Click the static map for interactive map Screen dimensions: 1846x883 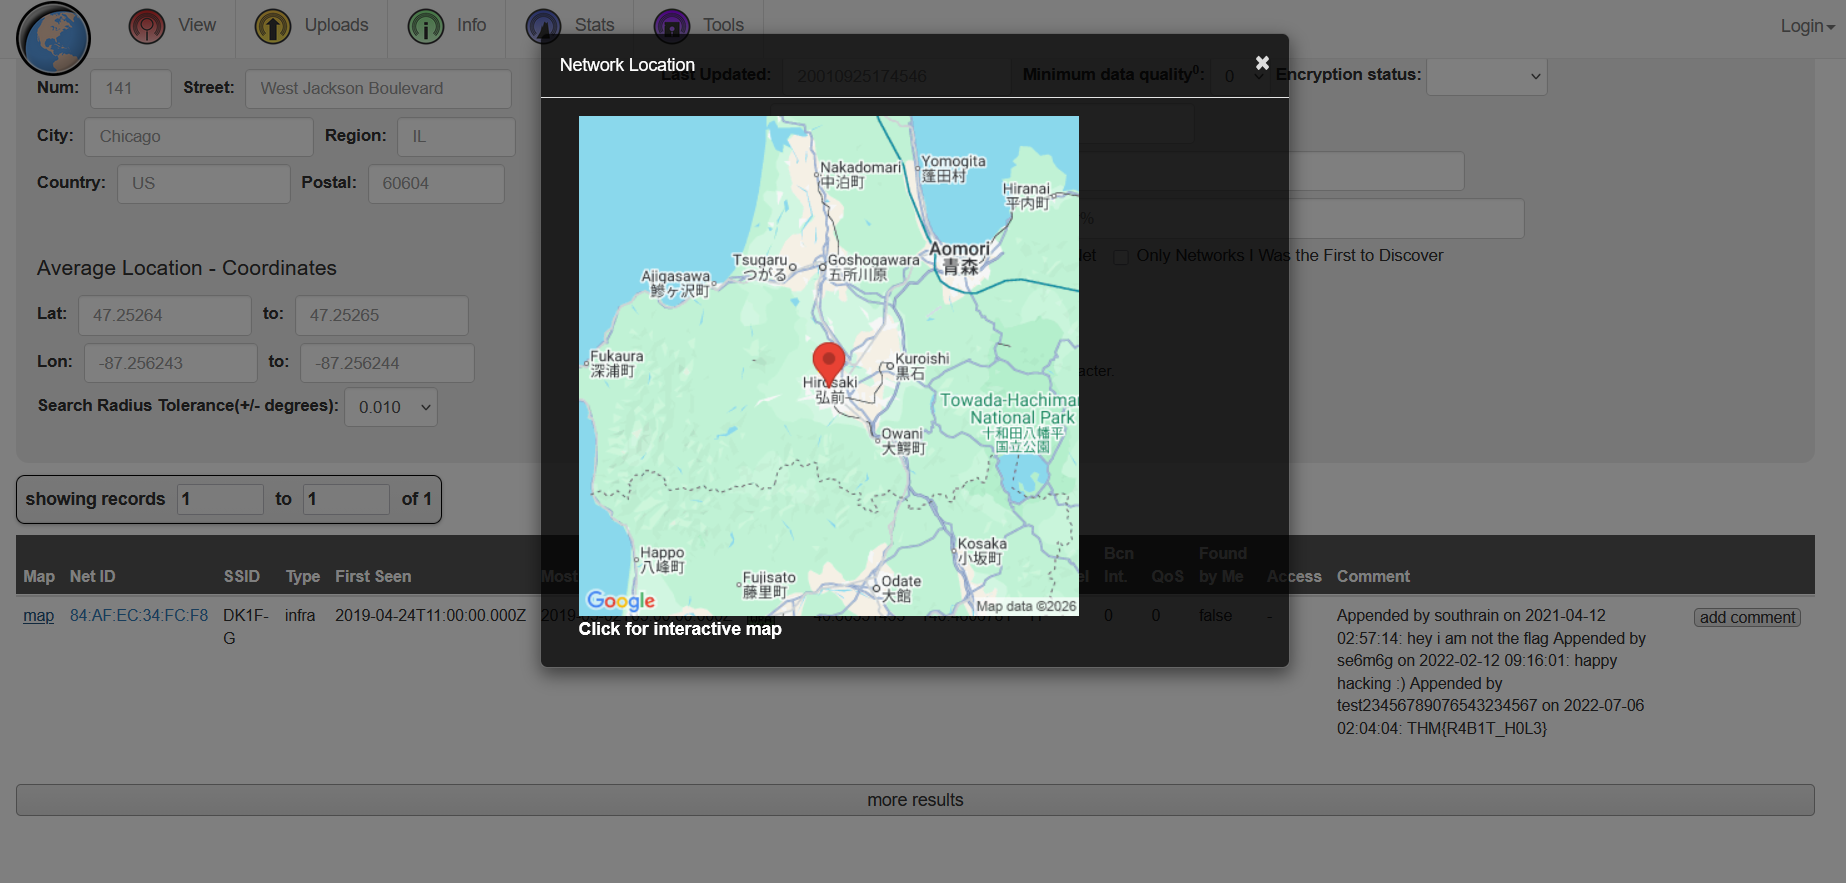(x=828, y=365)
